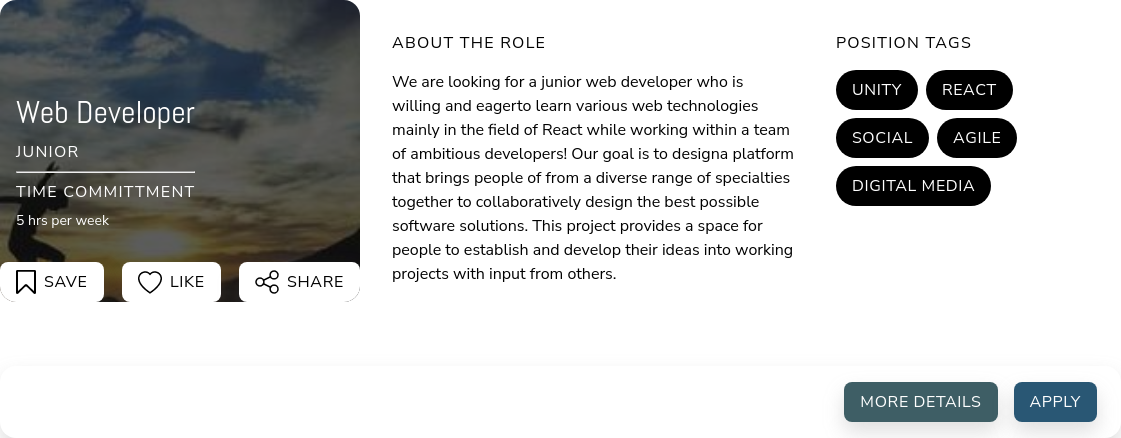Viewport: 1121px width, 438px height.
Task: Click the 5 hrs per week text
Action: (62, 220)
